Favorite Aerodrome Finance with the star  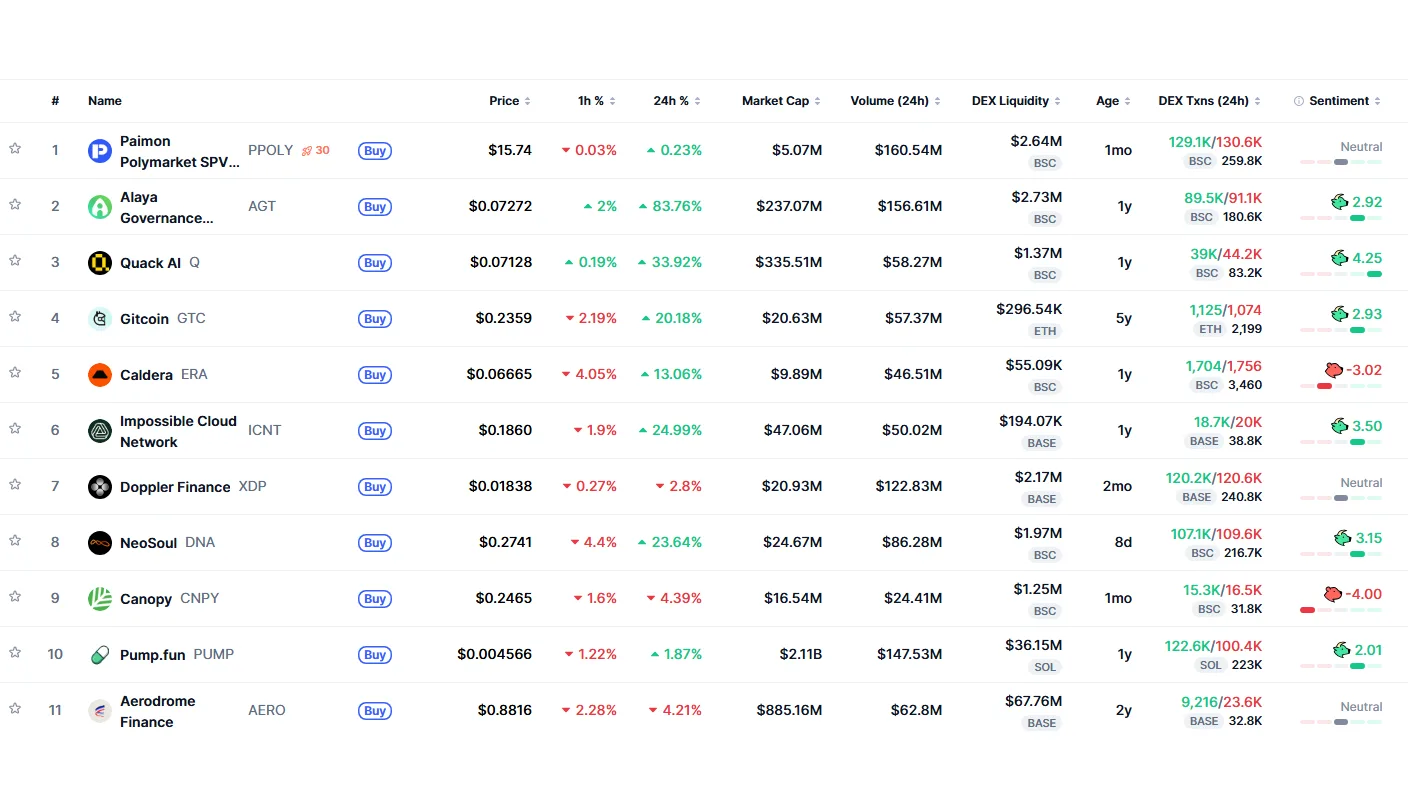point(15,709)
